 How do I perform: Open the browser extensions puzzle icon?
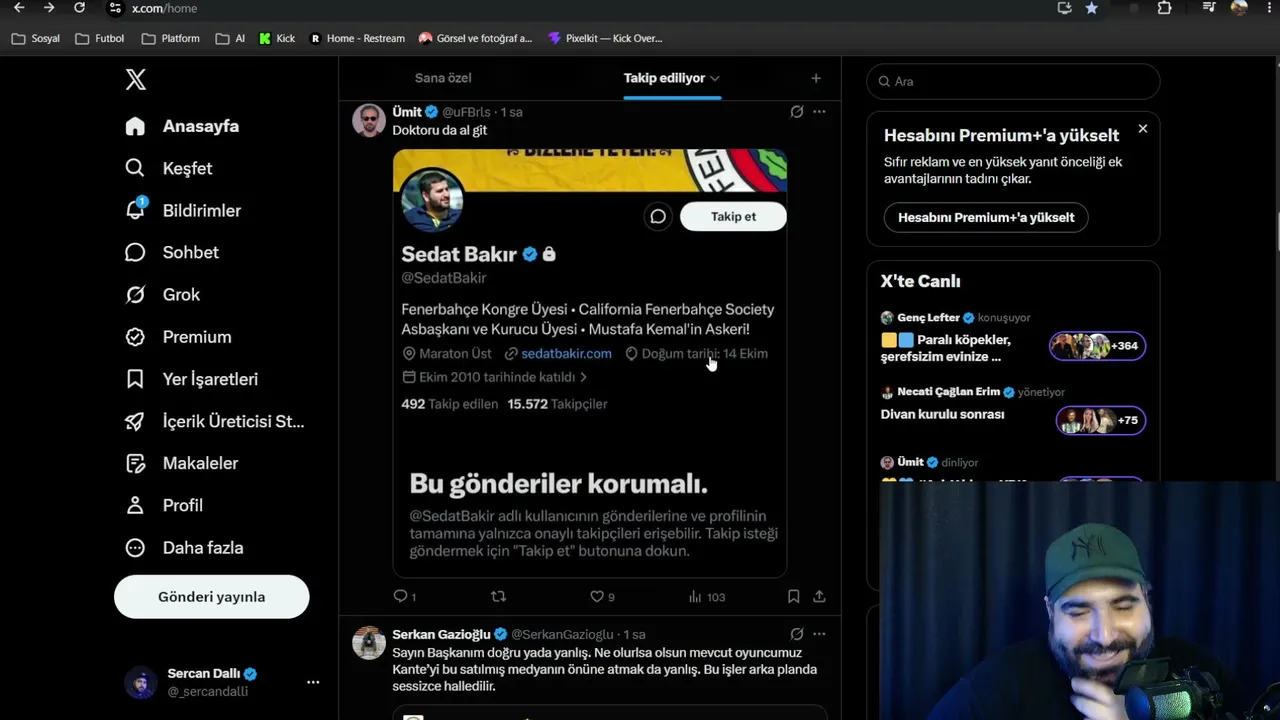pyautogui.click(x=1164, y=8)
